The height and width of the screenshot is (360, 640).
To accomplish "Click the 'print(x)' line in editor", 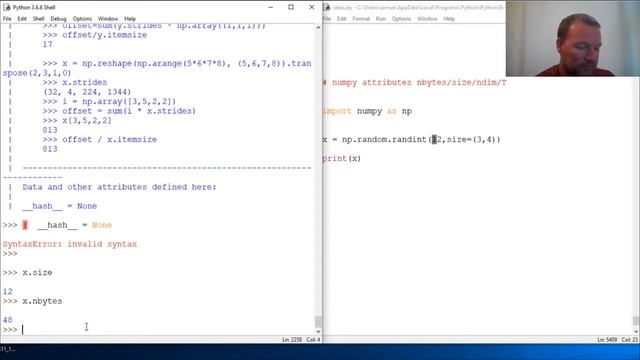I will pos(342,158).
